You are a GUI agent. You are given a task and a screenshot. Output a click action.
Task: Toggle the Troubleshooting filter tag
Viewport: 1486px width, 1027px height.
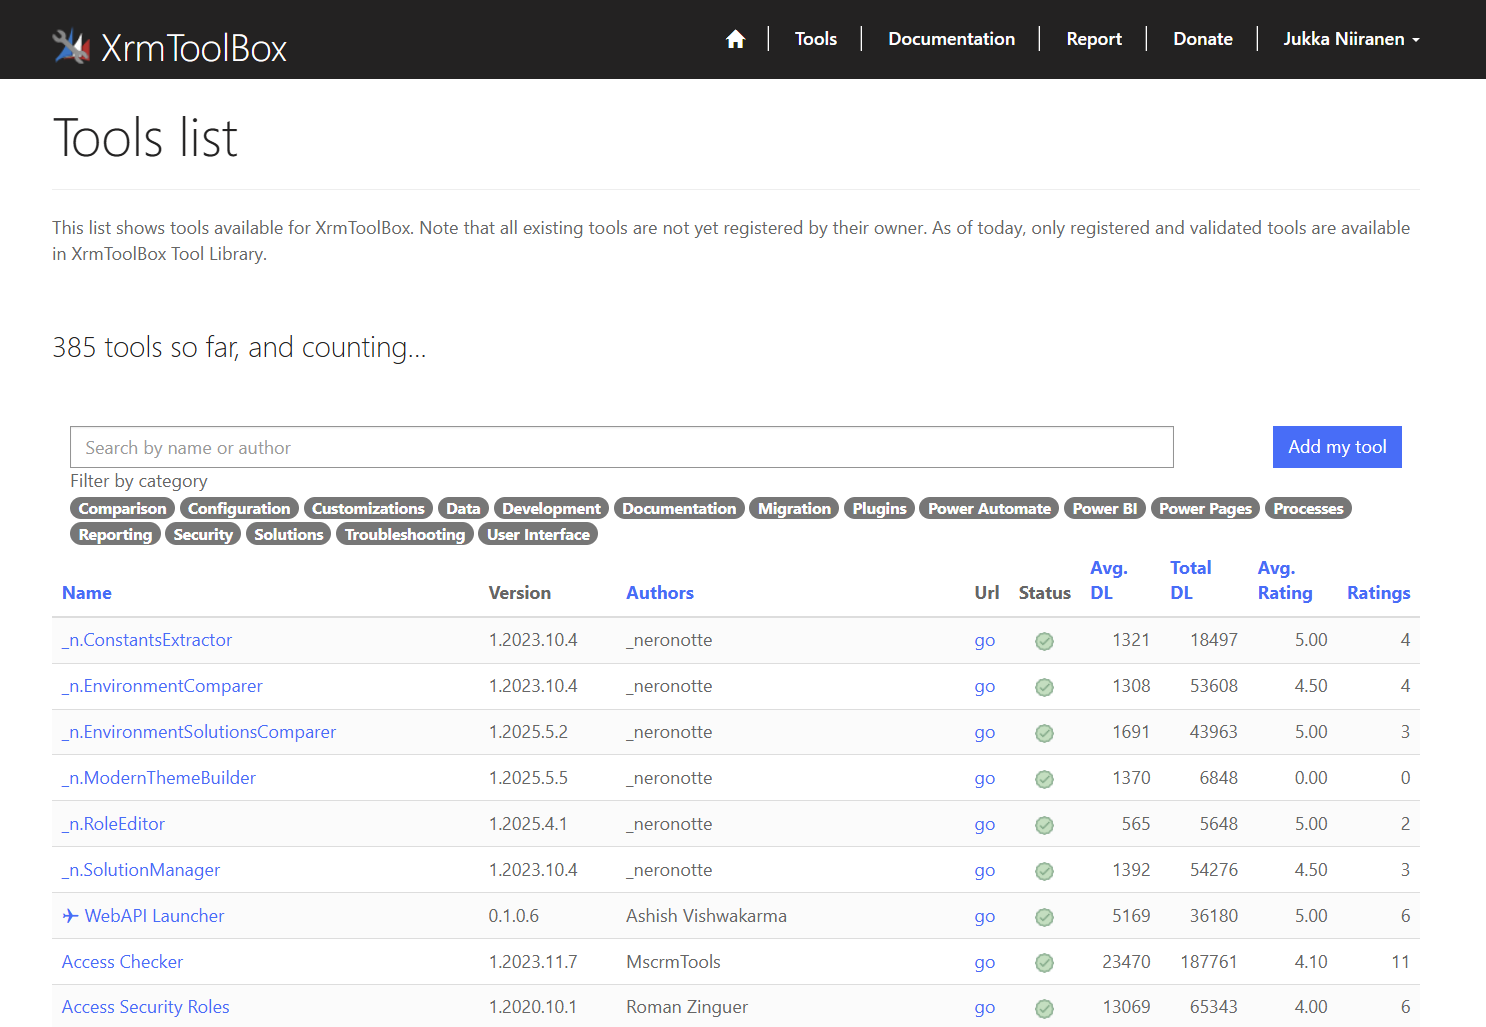[404, 535]
